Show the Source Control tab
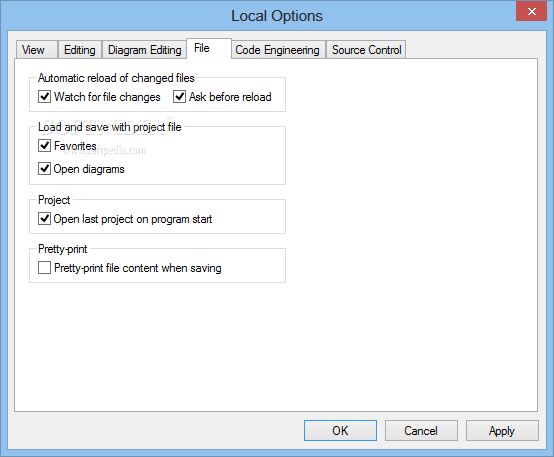Image resolution: width=554 pixels, height=457 pixels. 366,49
